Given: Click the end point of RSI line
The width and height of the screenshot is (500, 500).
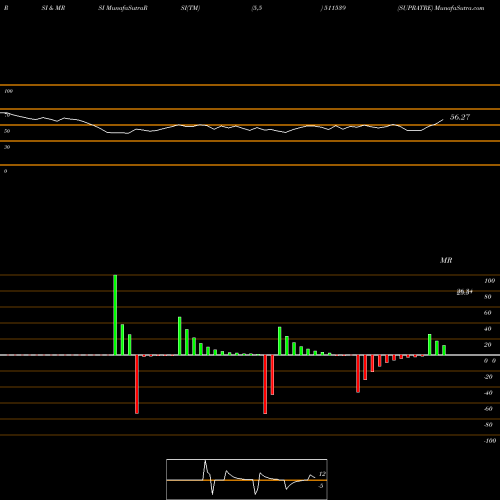Looking at the screenshot, I should (x=443, y=119).
